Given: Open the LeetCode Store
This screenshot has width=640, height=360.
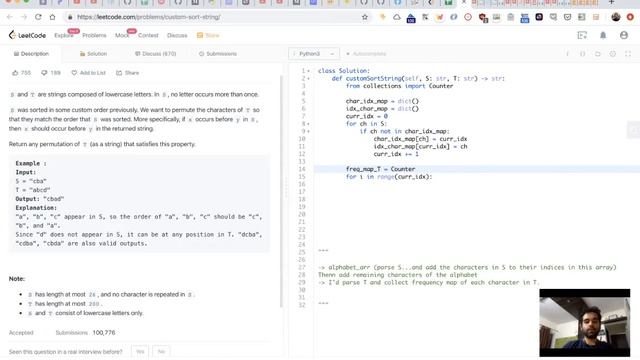Looking at the screenshot, I should 208,36.
